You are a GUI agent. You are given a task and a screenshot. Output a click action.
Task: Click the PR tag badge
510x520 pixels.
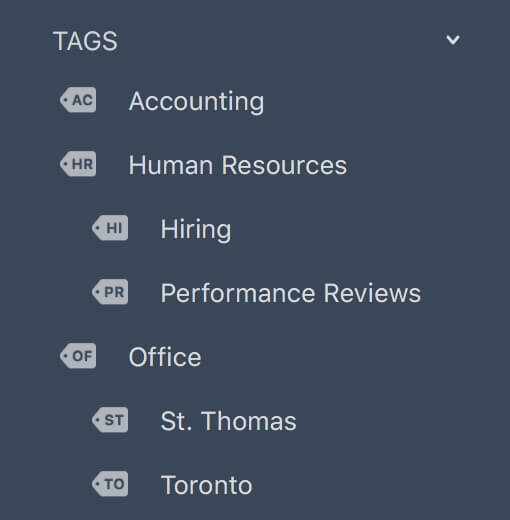(x=110, y=292)
